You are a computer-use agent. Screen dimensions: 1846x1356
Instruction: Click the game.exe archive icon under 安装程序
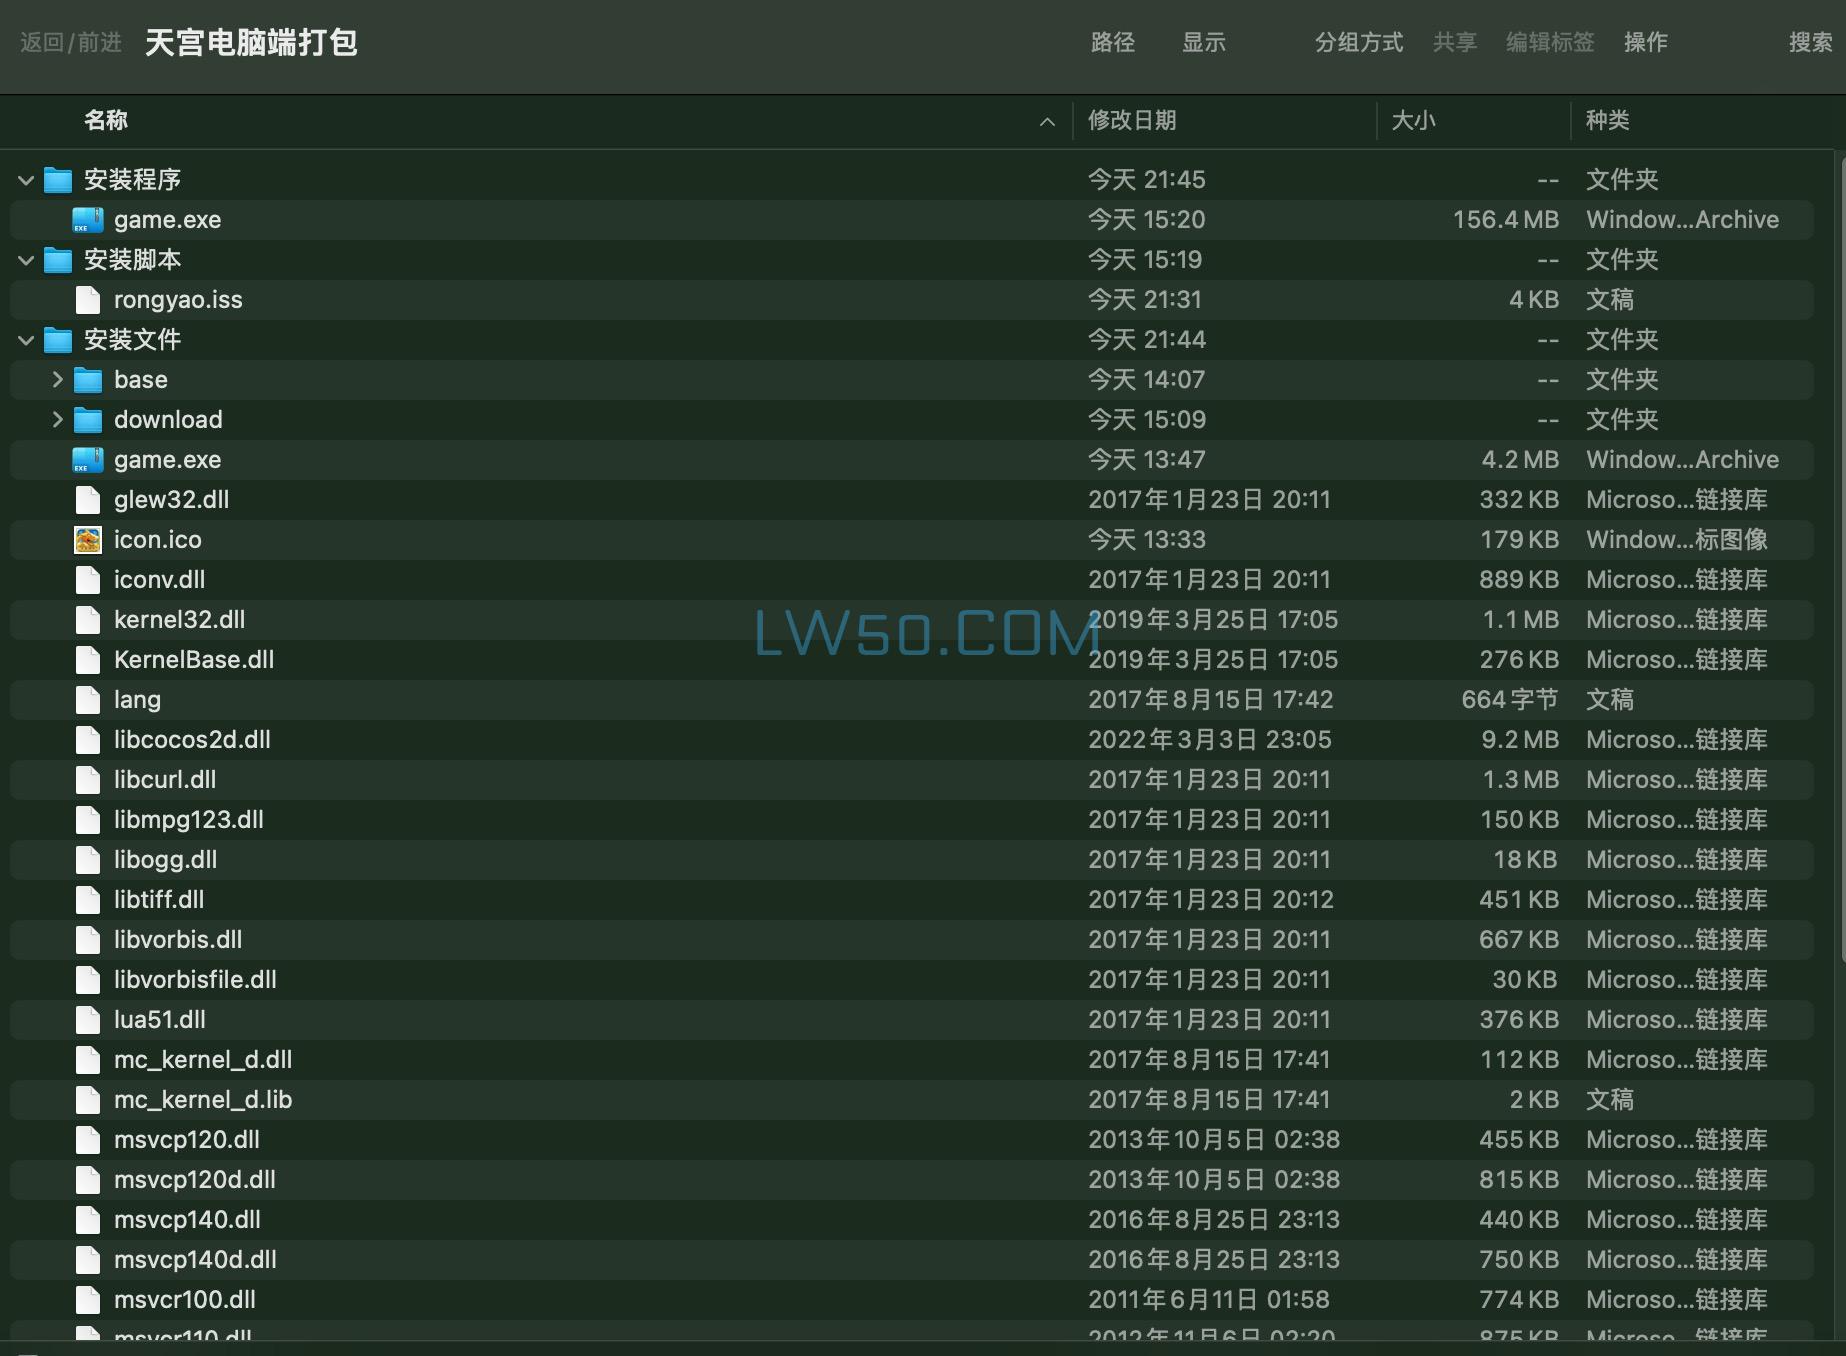[x=87, y=219]
